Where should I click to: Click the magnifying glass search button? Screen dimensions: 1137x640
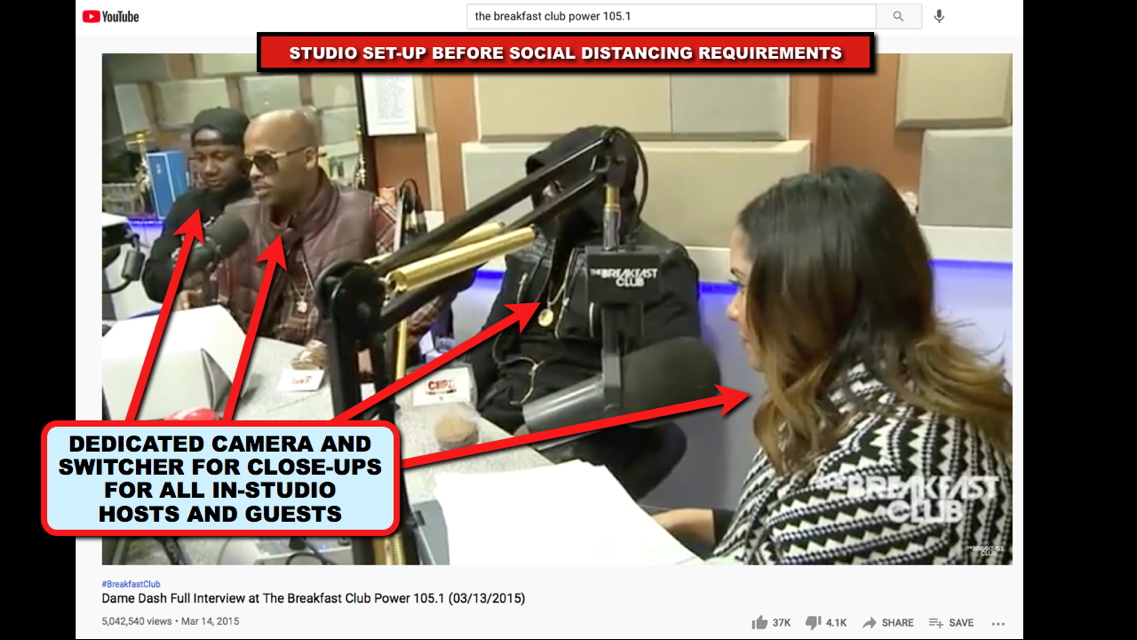[898, 16]
